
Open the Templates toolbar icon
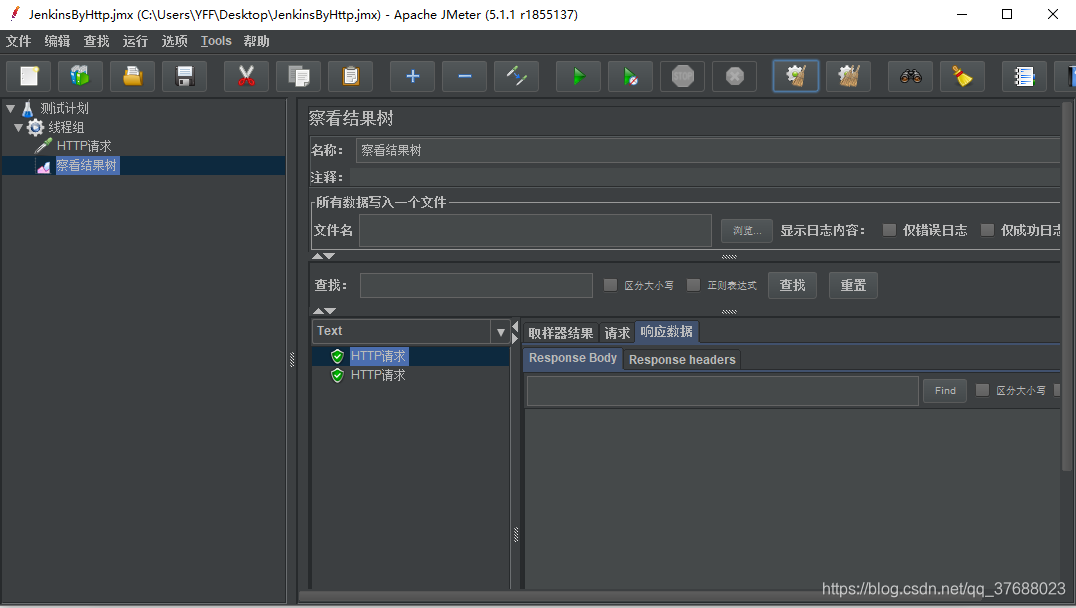tap(80, 76)
